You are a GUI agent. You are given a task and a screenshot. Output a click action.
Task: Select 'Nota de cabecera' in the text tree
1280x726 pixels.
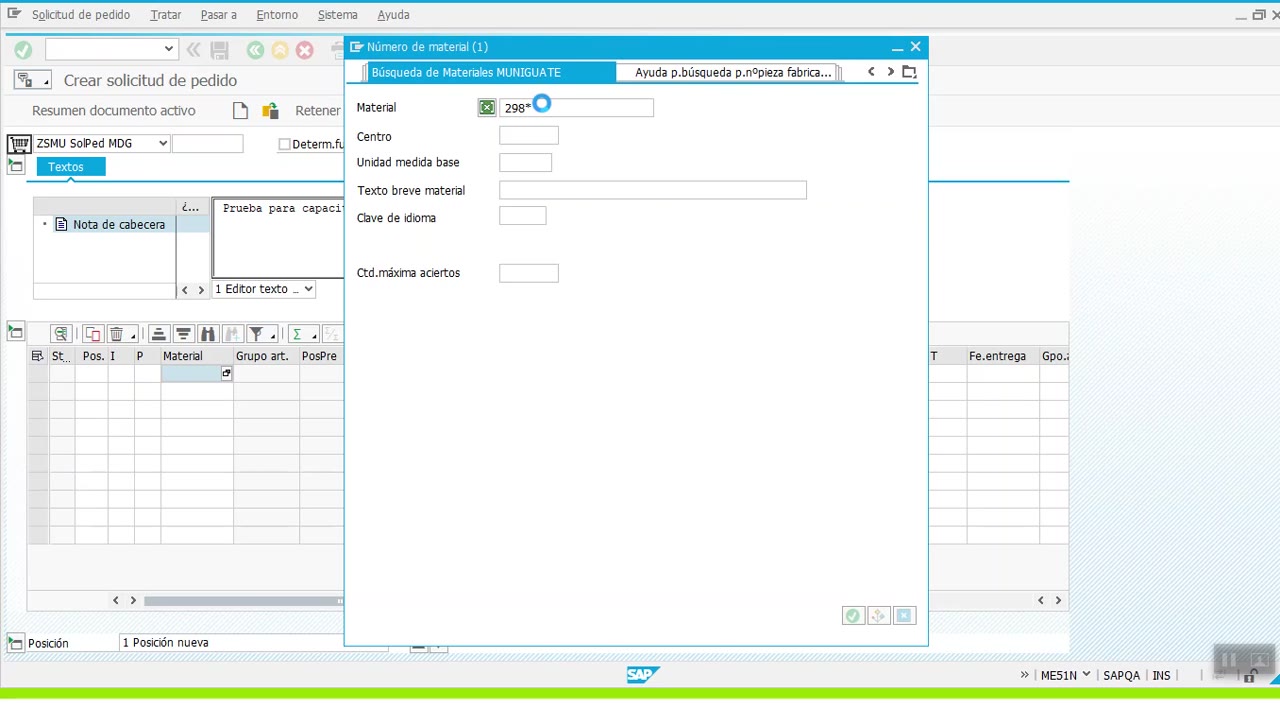coord(118,225)
